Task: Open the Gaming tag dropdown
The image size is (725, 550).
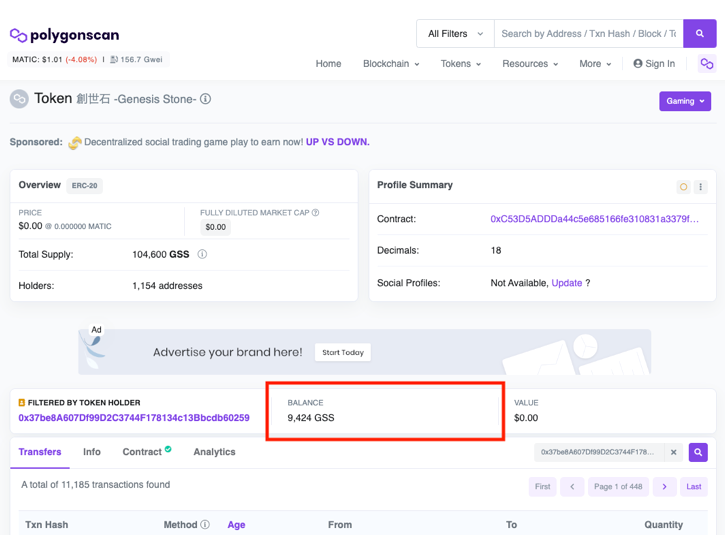Action: pyautogui.click(x=685, y=101)
